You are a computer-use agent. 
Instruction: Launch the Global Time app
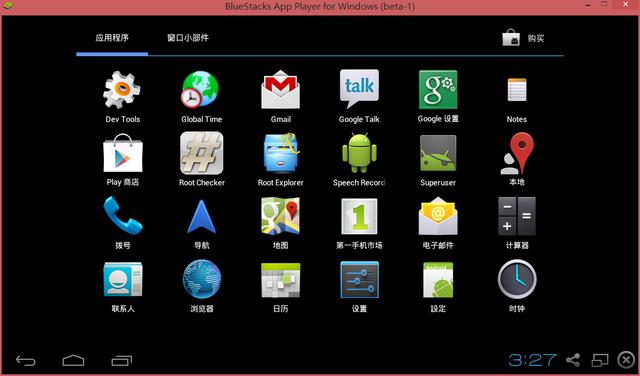pos(201,89)
